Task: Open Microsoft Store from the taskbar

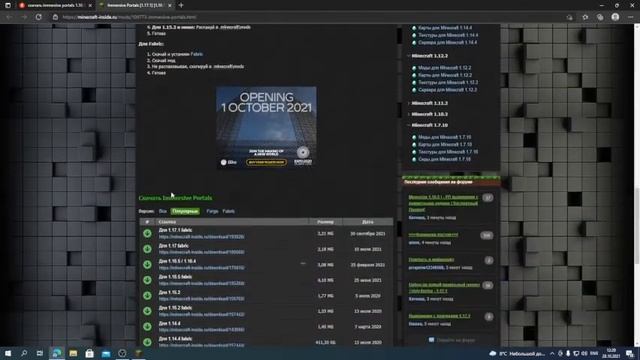Action: point(89,353)
